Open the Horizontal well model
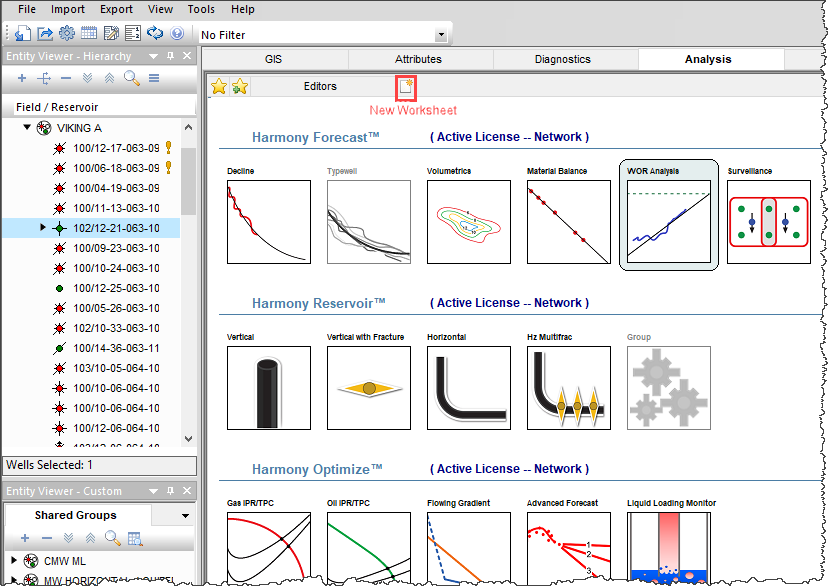This screenshot has width=828, height=586. tap(468, 387)
